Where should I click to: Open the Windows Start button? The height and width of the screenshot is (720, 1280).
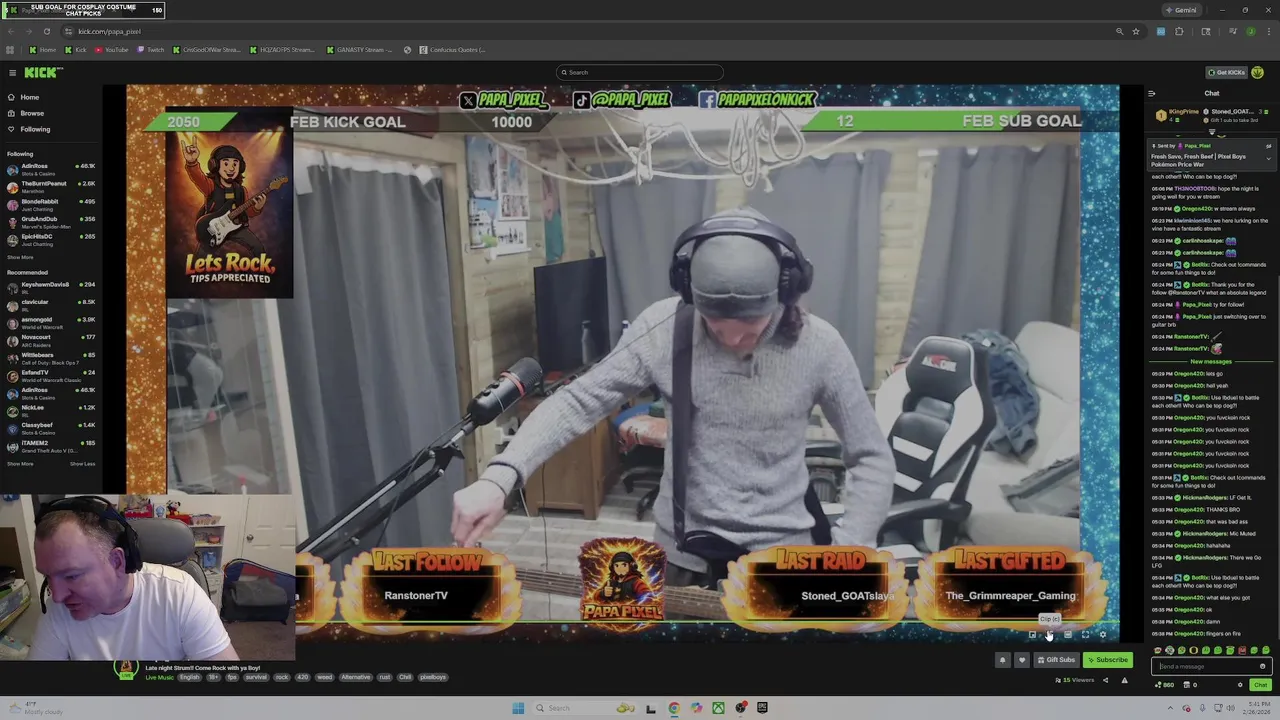518,708
